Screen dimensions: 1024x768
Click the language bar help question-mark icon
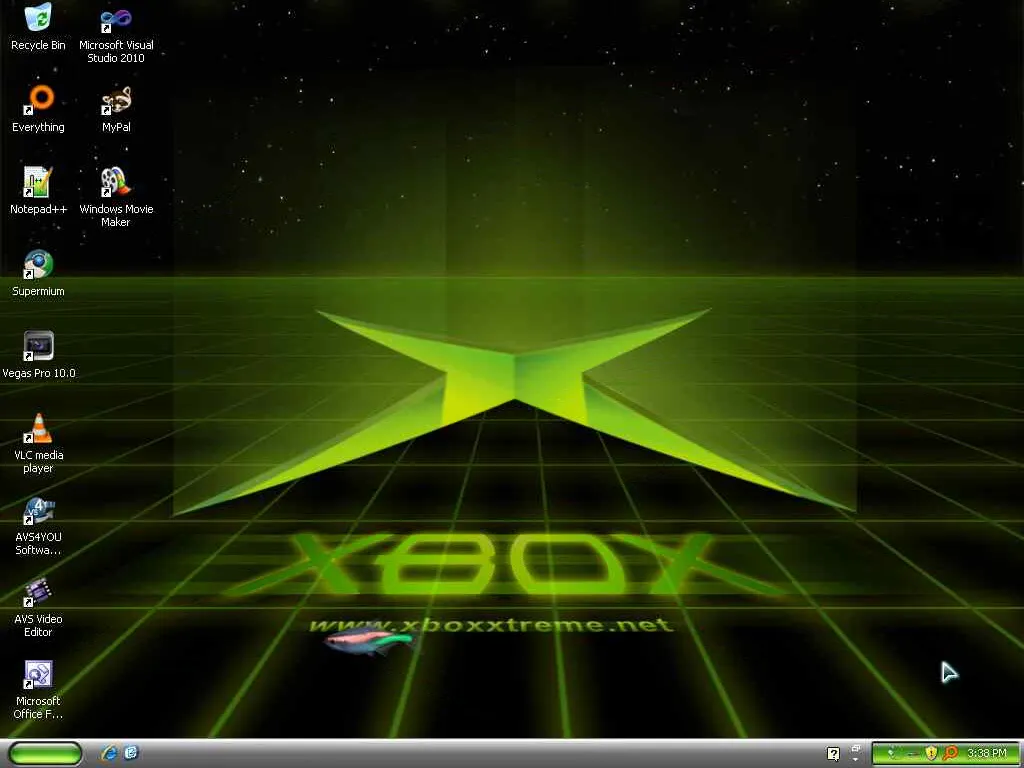[833, 754]
